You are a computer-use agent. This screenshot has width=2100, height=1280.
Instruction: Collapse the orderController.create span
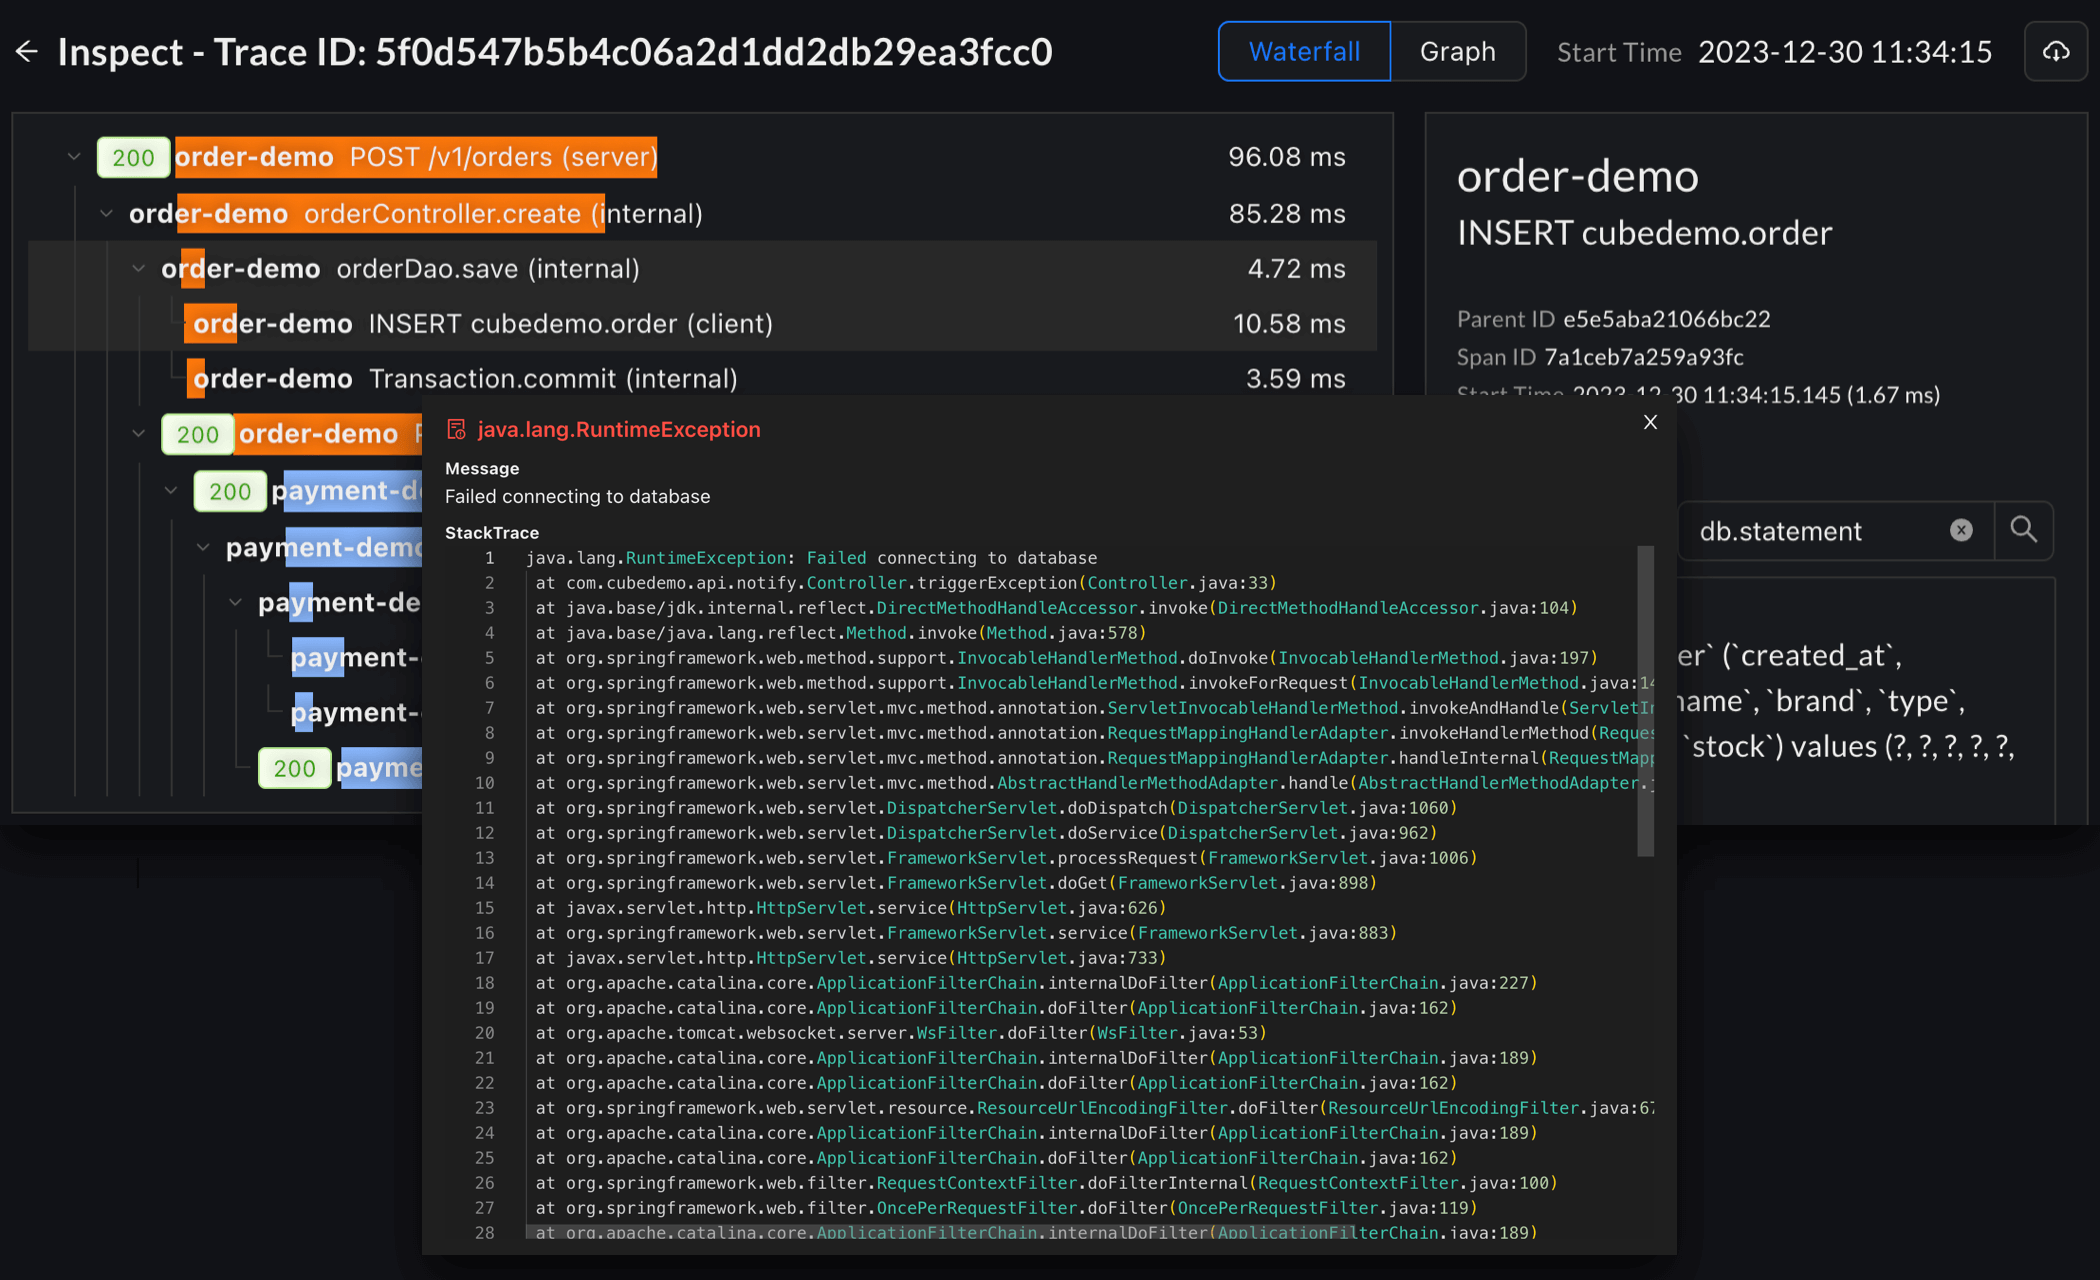click(106, 213)
